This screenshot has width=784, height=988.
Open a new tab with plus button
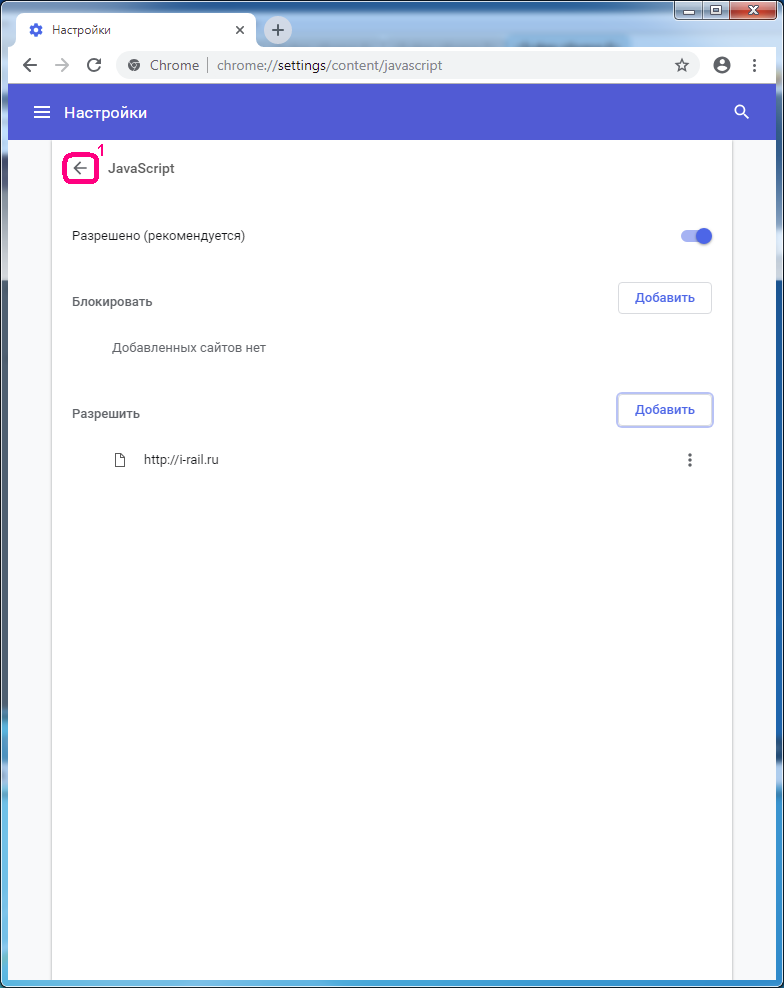tap(278, 30)
